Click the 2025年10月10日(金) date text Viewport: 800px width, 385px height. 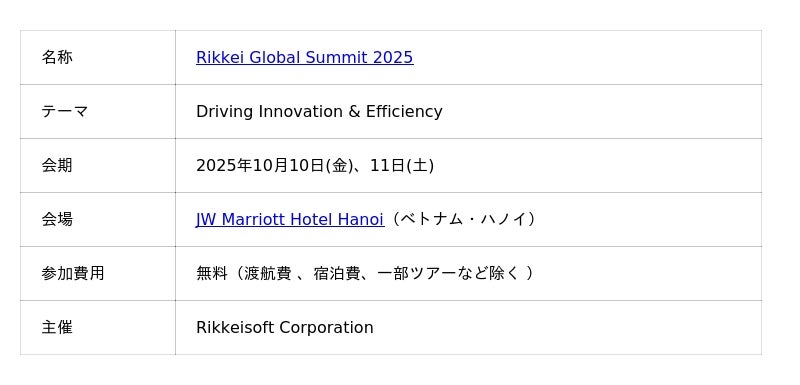click(x=274, y=165)
